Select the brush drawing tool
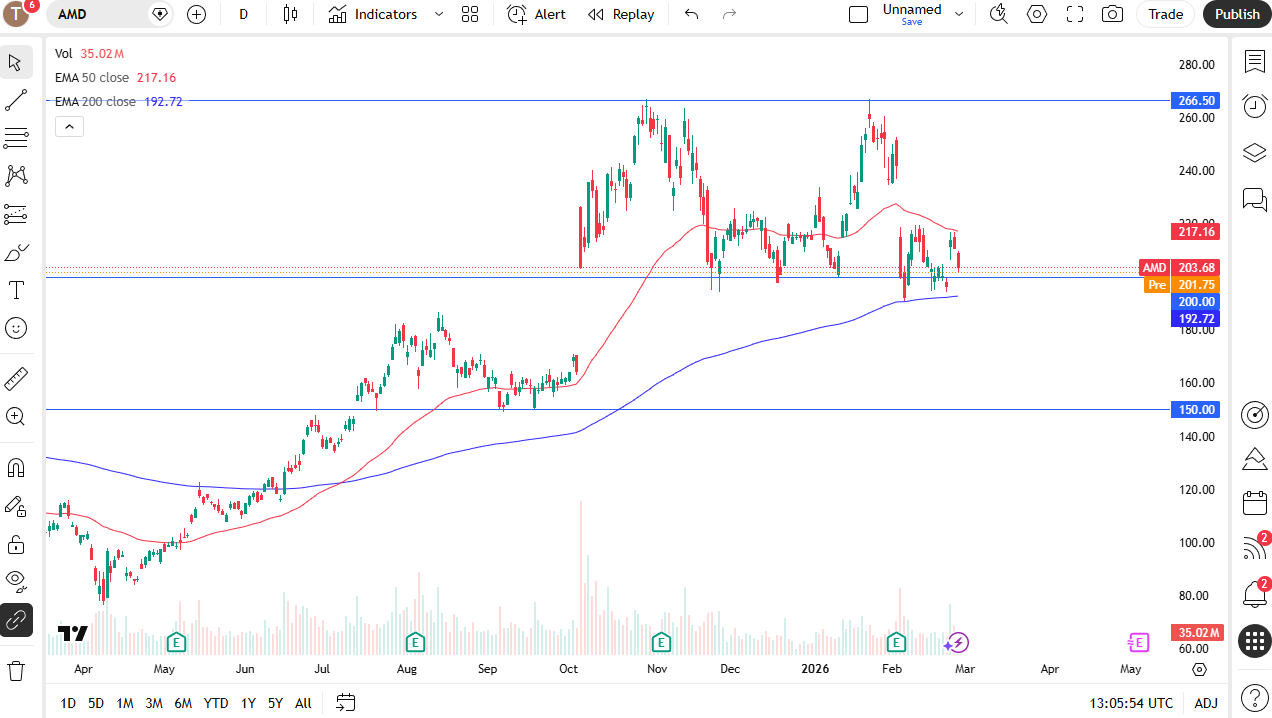This screenshot has height=718, width=1272. coord(16,252)
